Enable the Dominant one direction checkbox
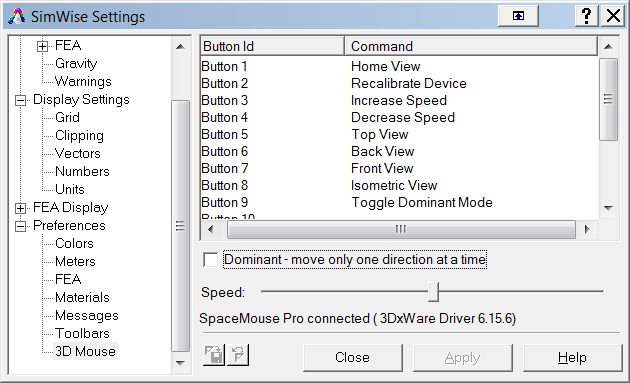630x383 pixels. tap(211, 260)
